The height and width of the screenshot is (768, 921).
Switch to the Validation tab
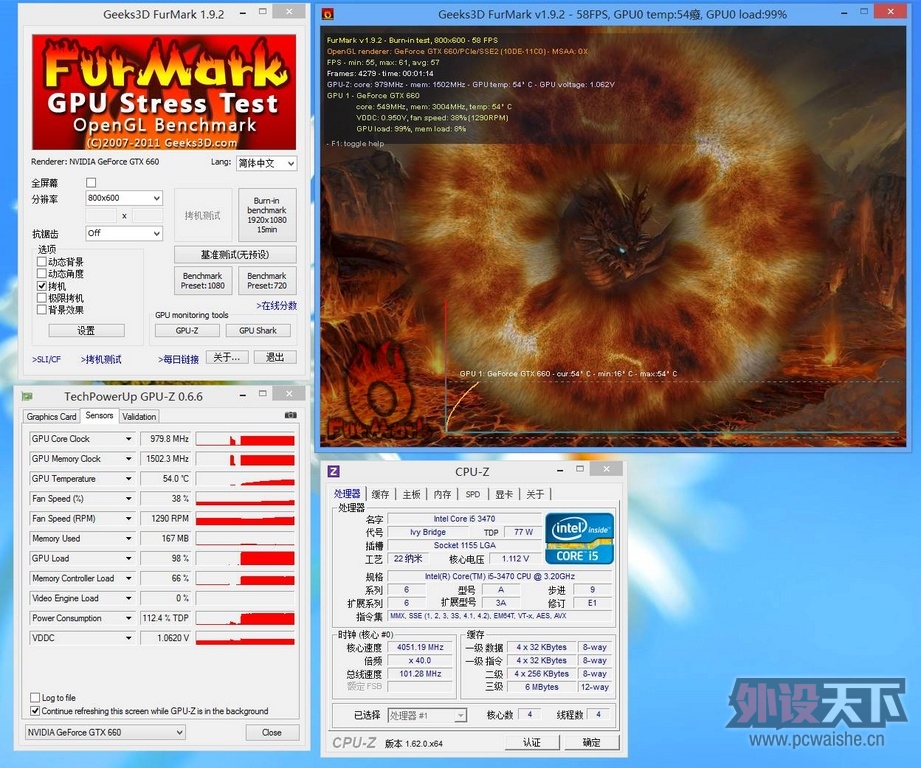point(139,416)
